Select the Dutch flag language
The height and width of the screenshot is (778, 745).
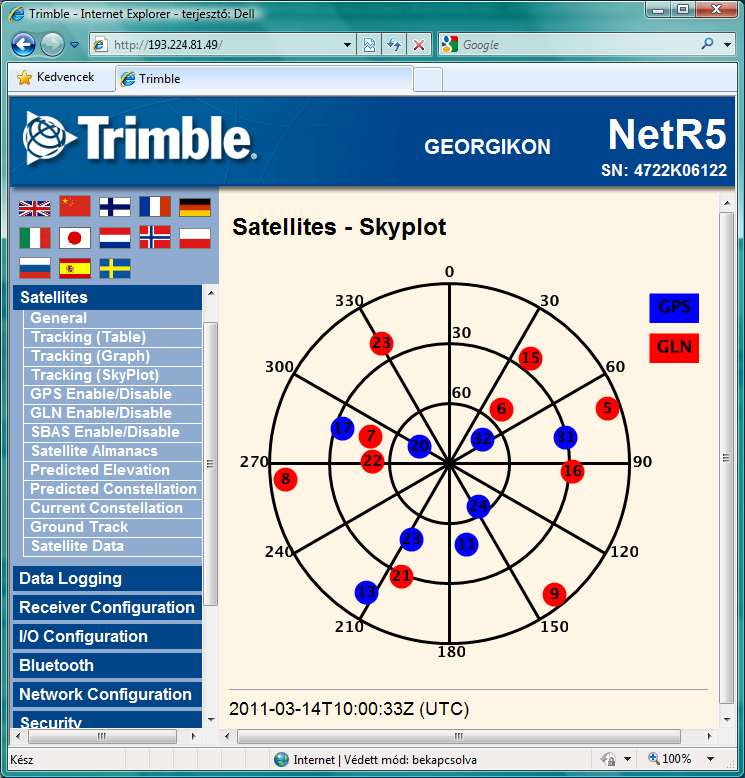[x=115, y=238]
